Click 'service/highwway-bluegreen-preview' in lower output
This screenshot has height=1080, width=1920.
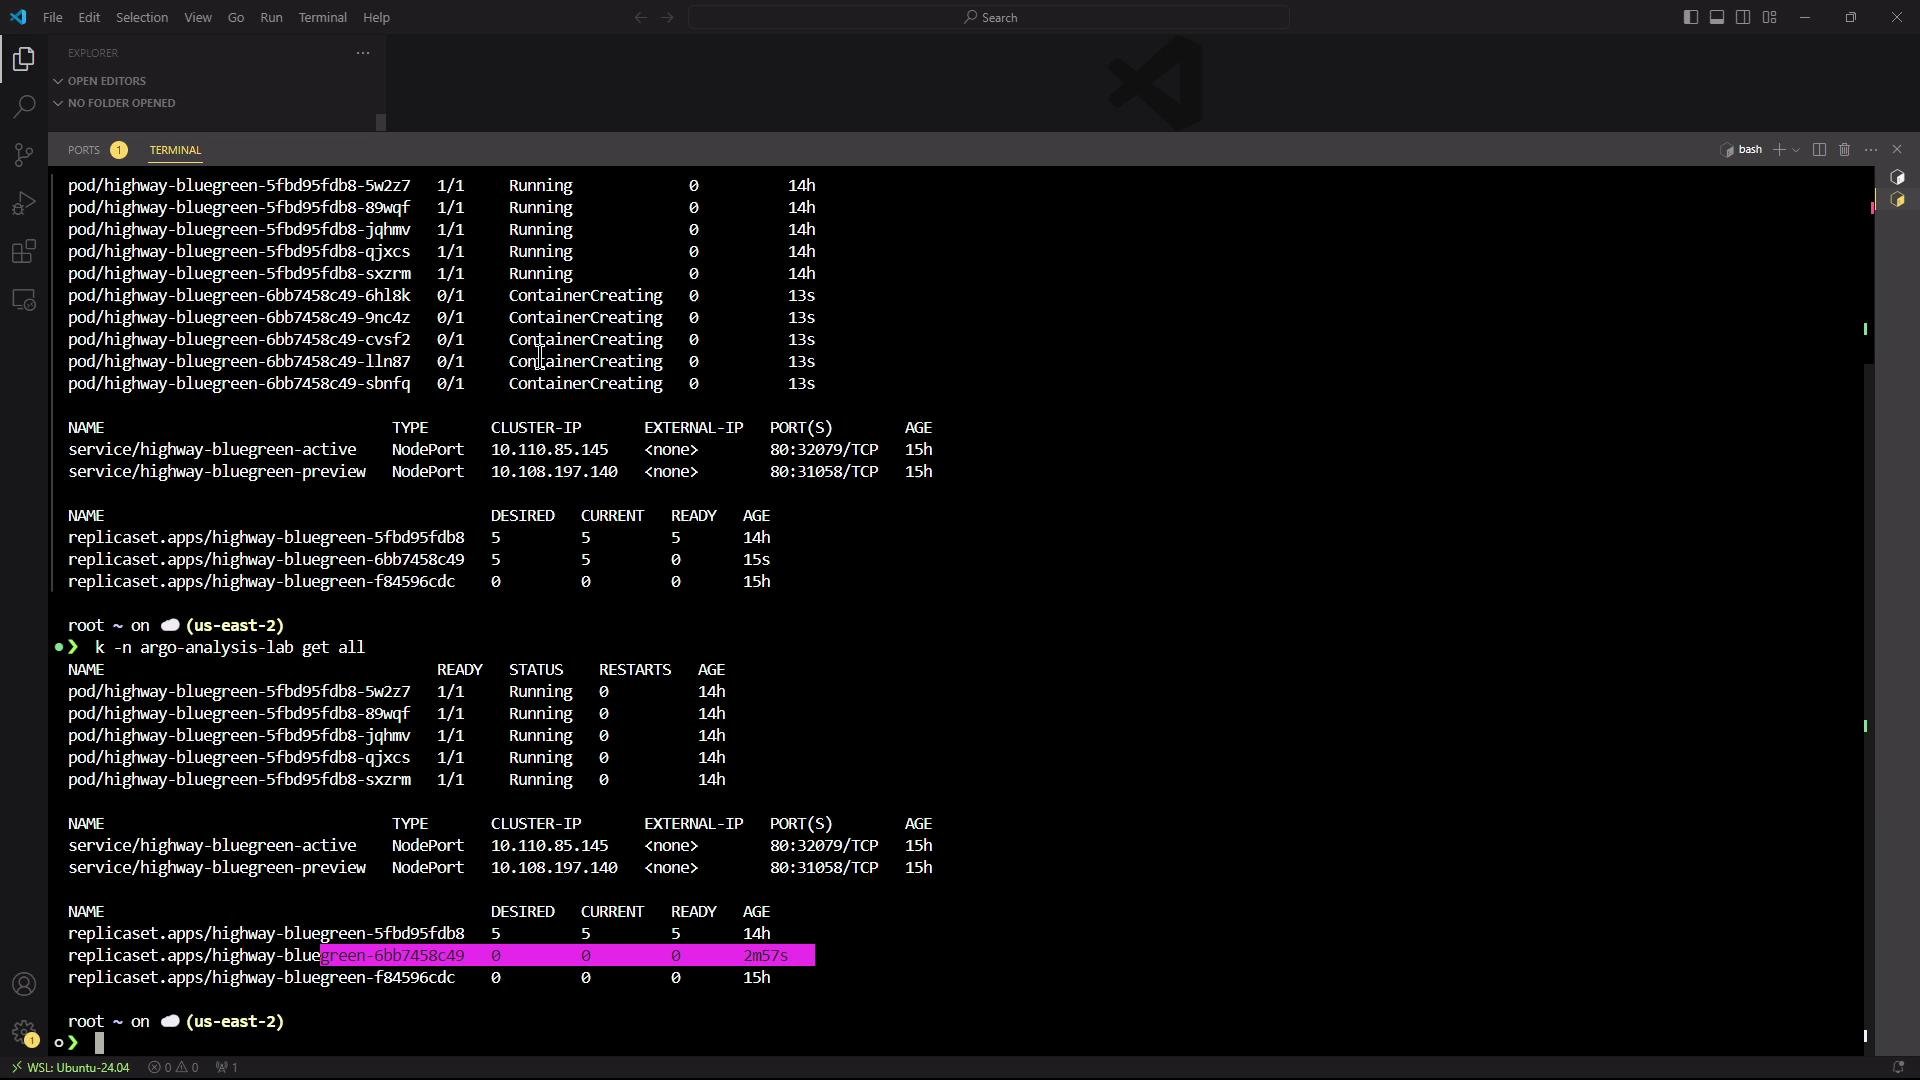(217, 868)
